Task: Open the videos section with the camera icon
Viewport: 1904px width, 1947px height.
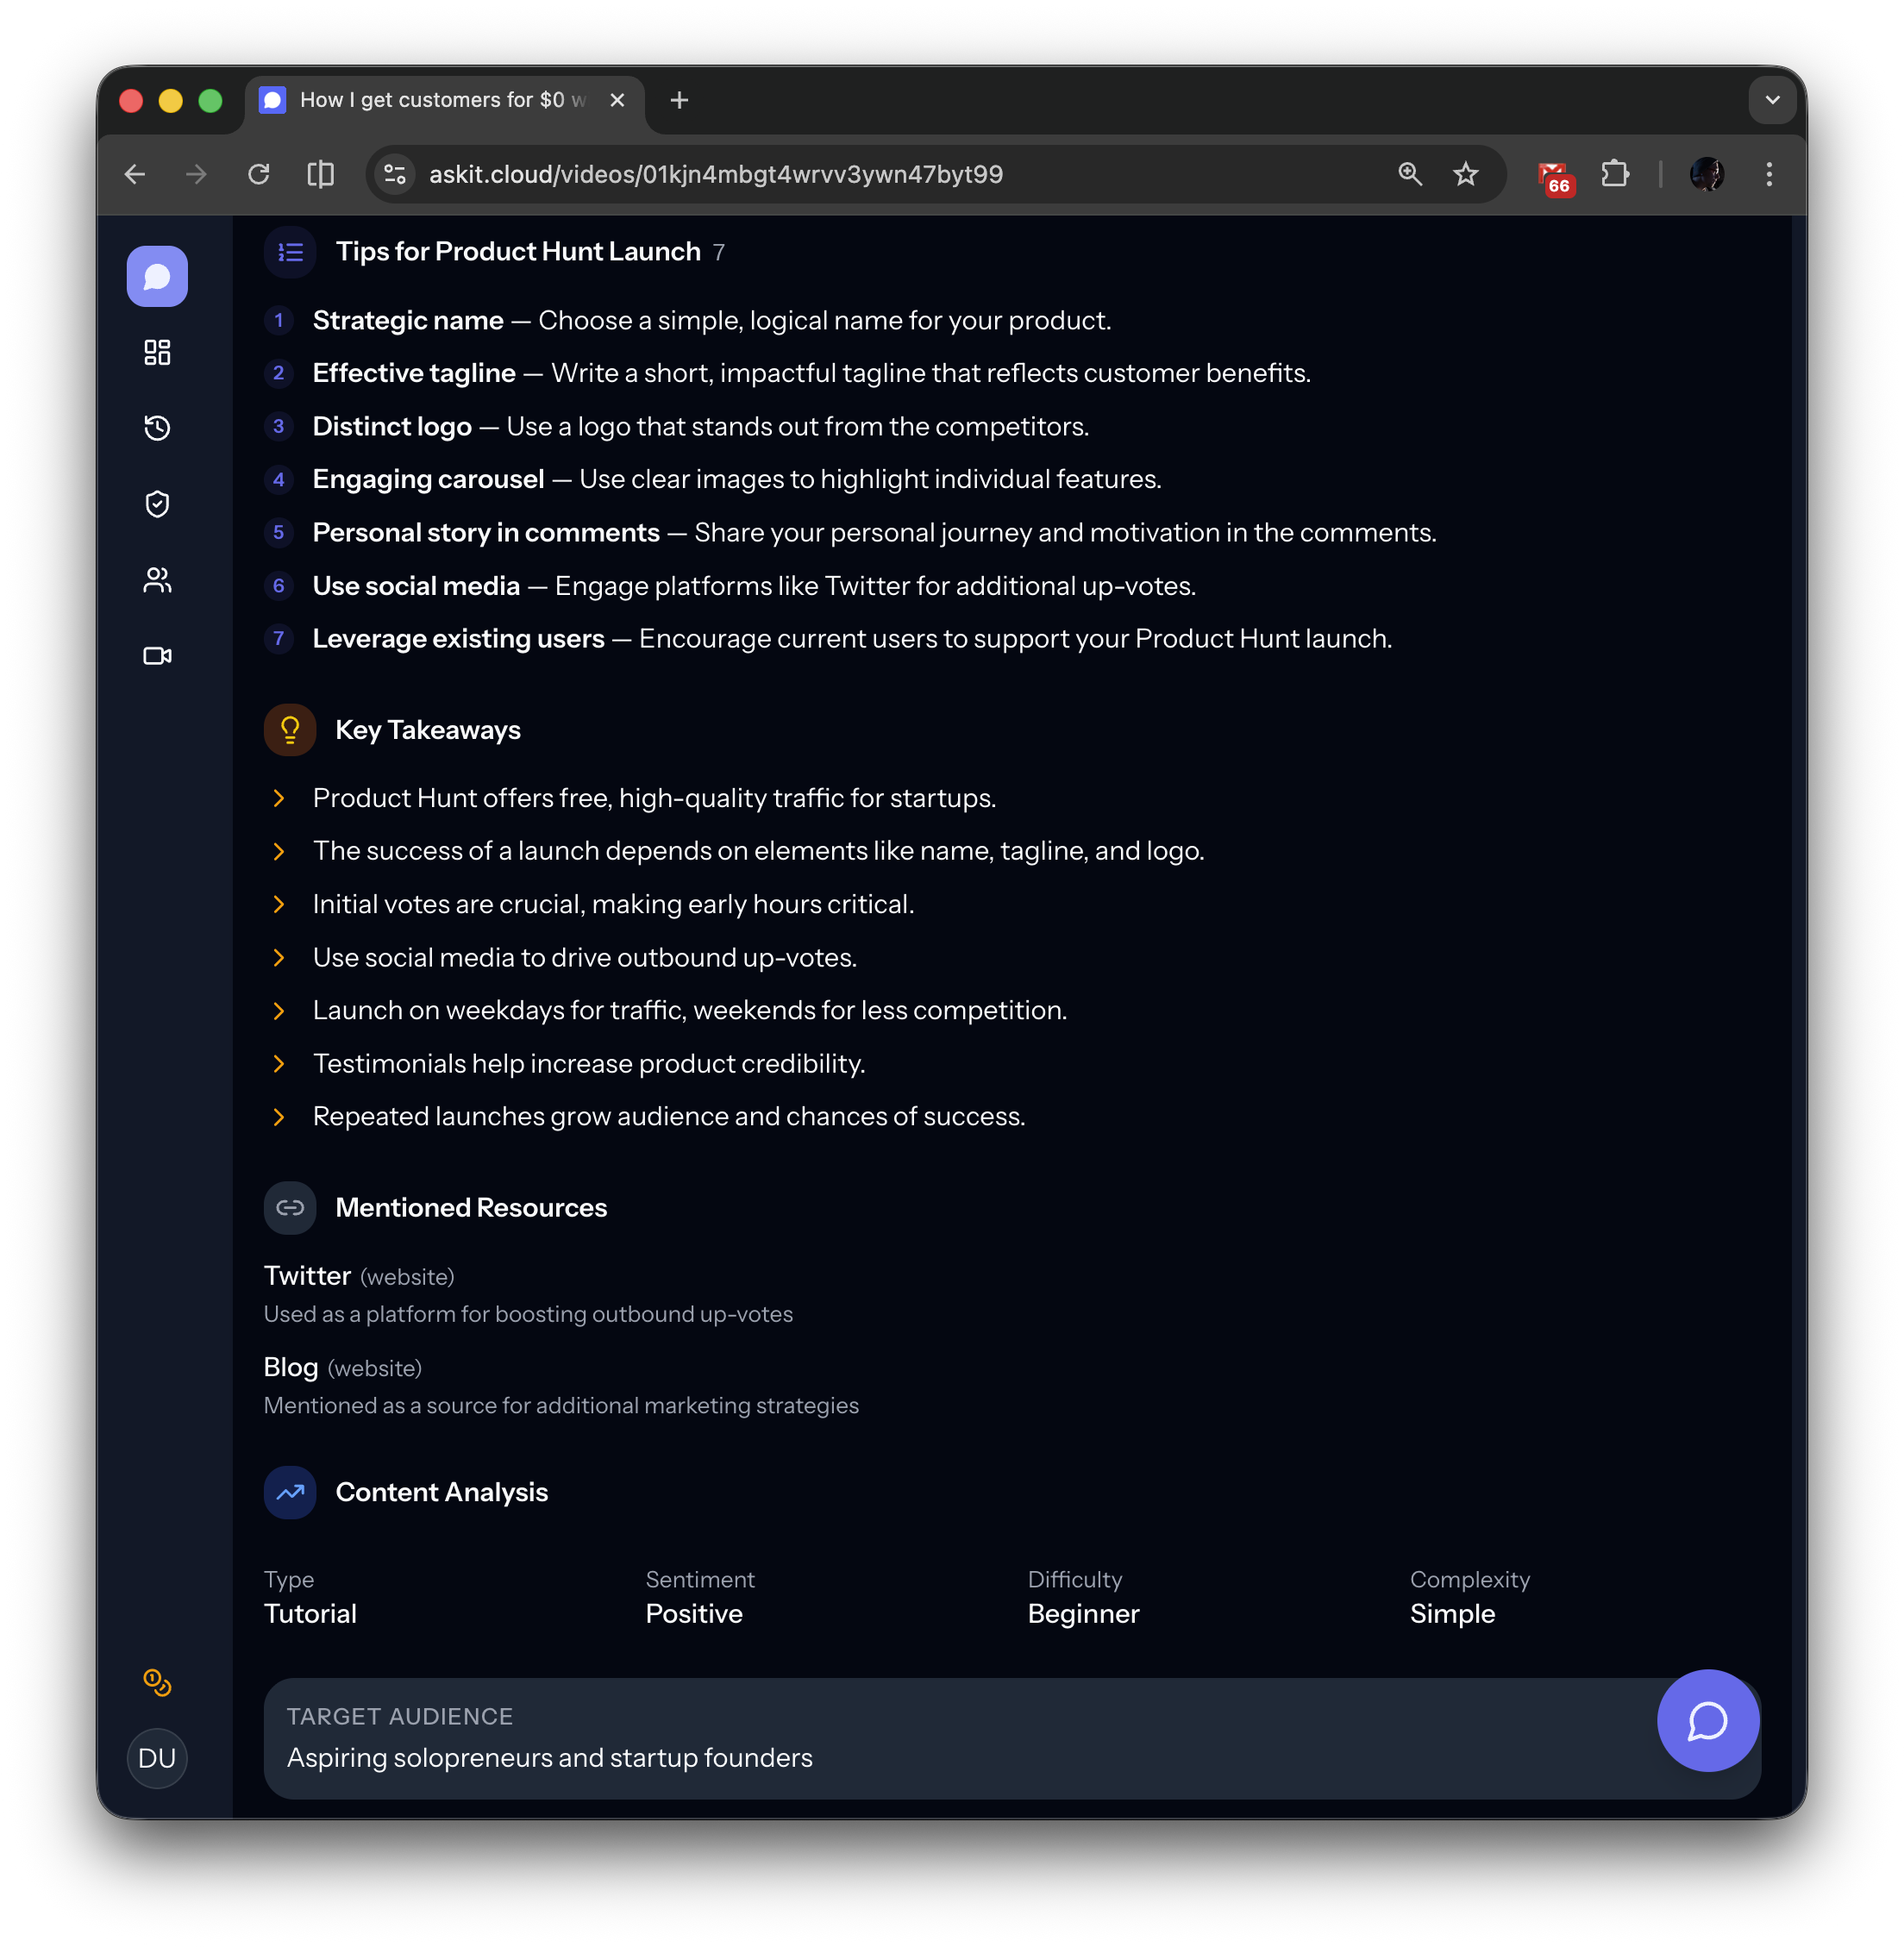Action: click(156, 656)
